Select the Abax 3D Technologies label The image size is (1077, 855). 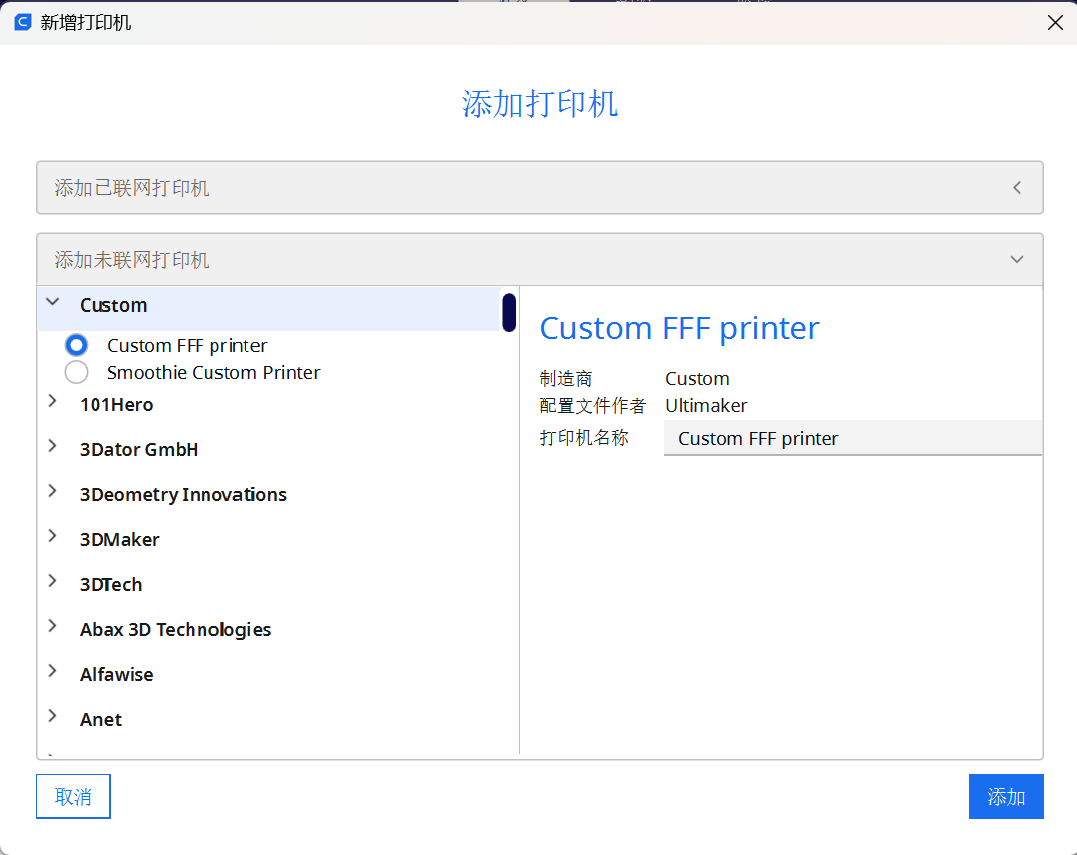(175, 630)
